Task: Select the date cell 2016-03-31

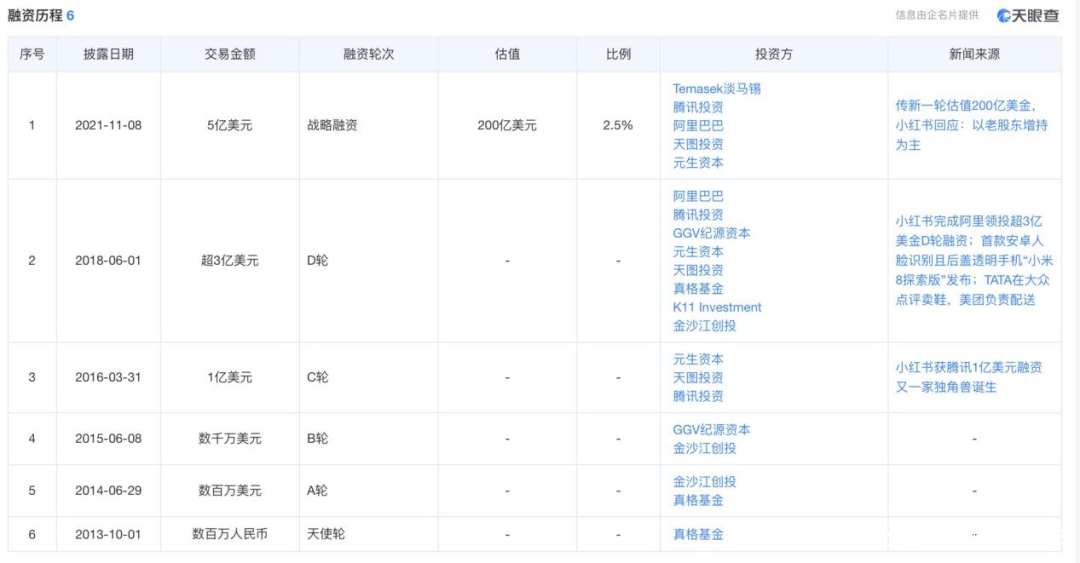Action: tap(108, 378)
